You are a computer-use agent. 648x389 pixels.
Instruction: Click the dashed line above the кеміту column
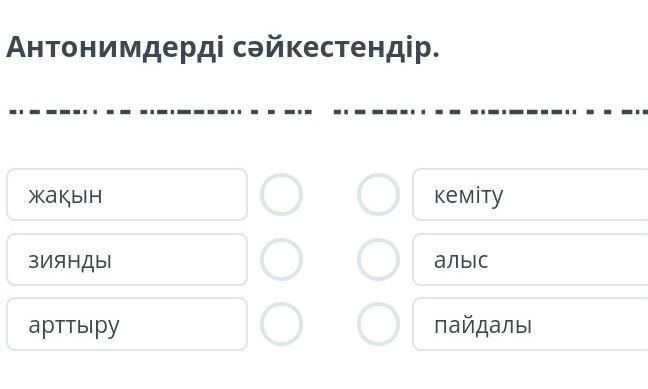tap(490, 112)
